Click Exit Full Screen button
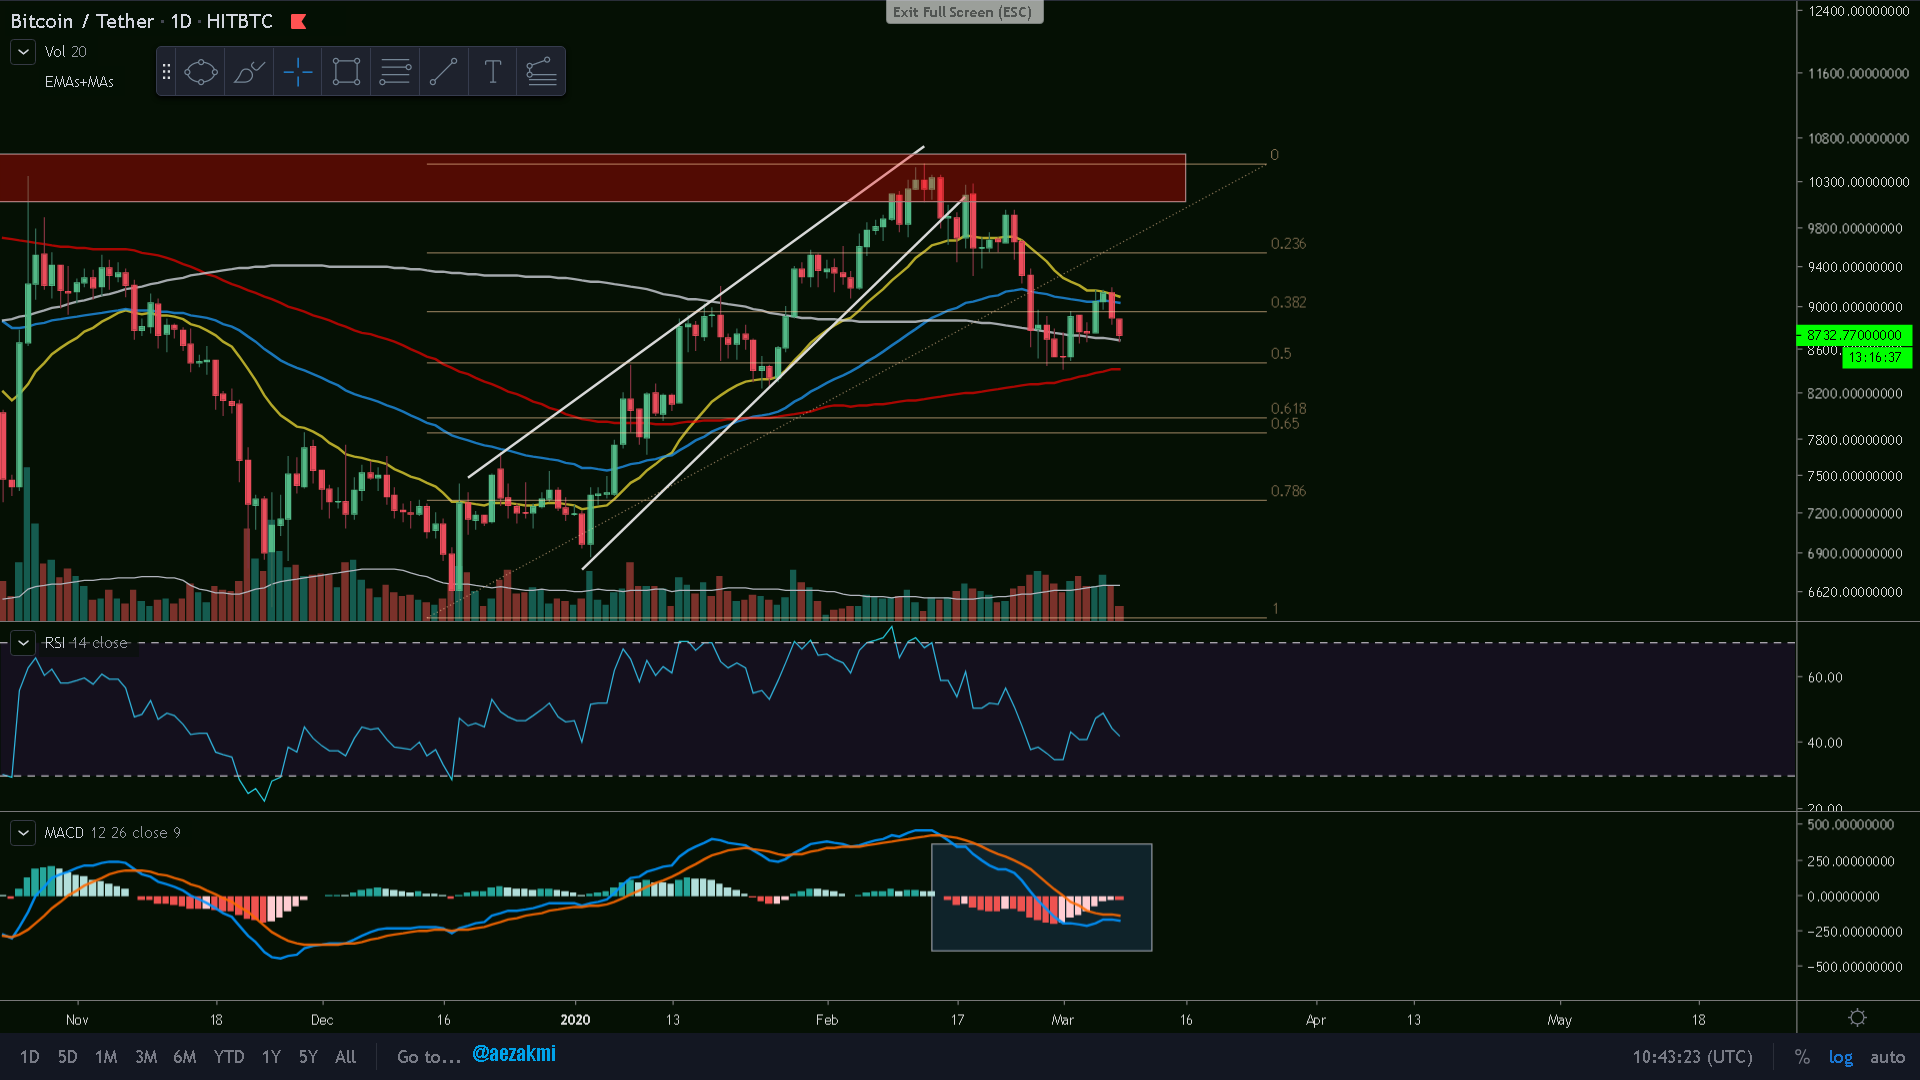Screen dimensions: 1920x1080 (x=963, y=12)
